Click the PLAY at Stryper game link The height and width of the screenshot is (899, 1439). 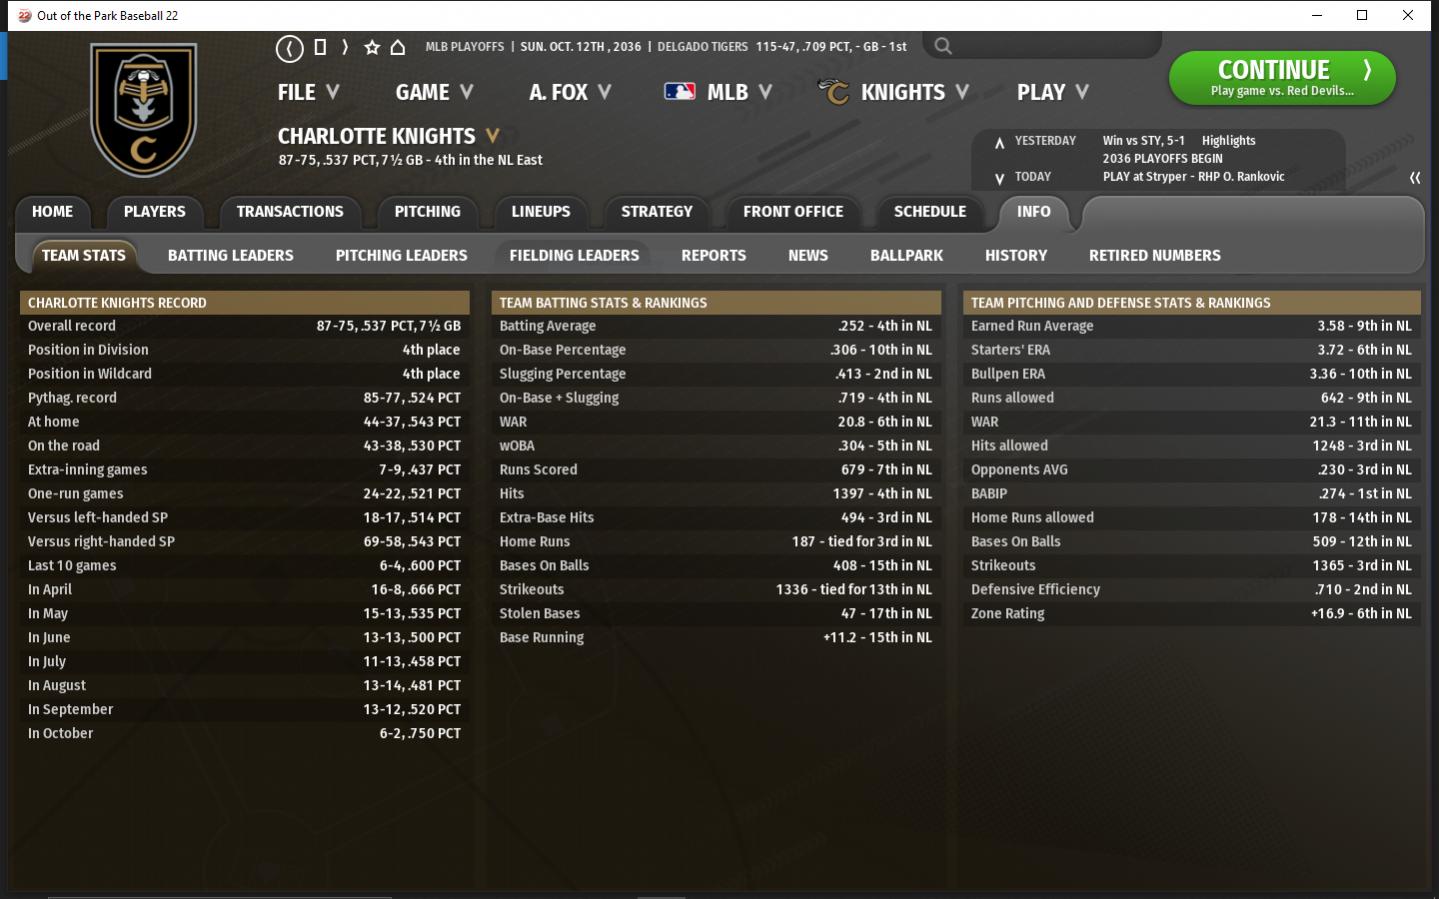(x=1193, y=177)
